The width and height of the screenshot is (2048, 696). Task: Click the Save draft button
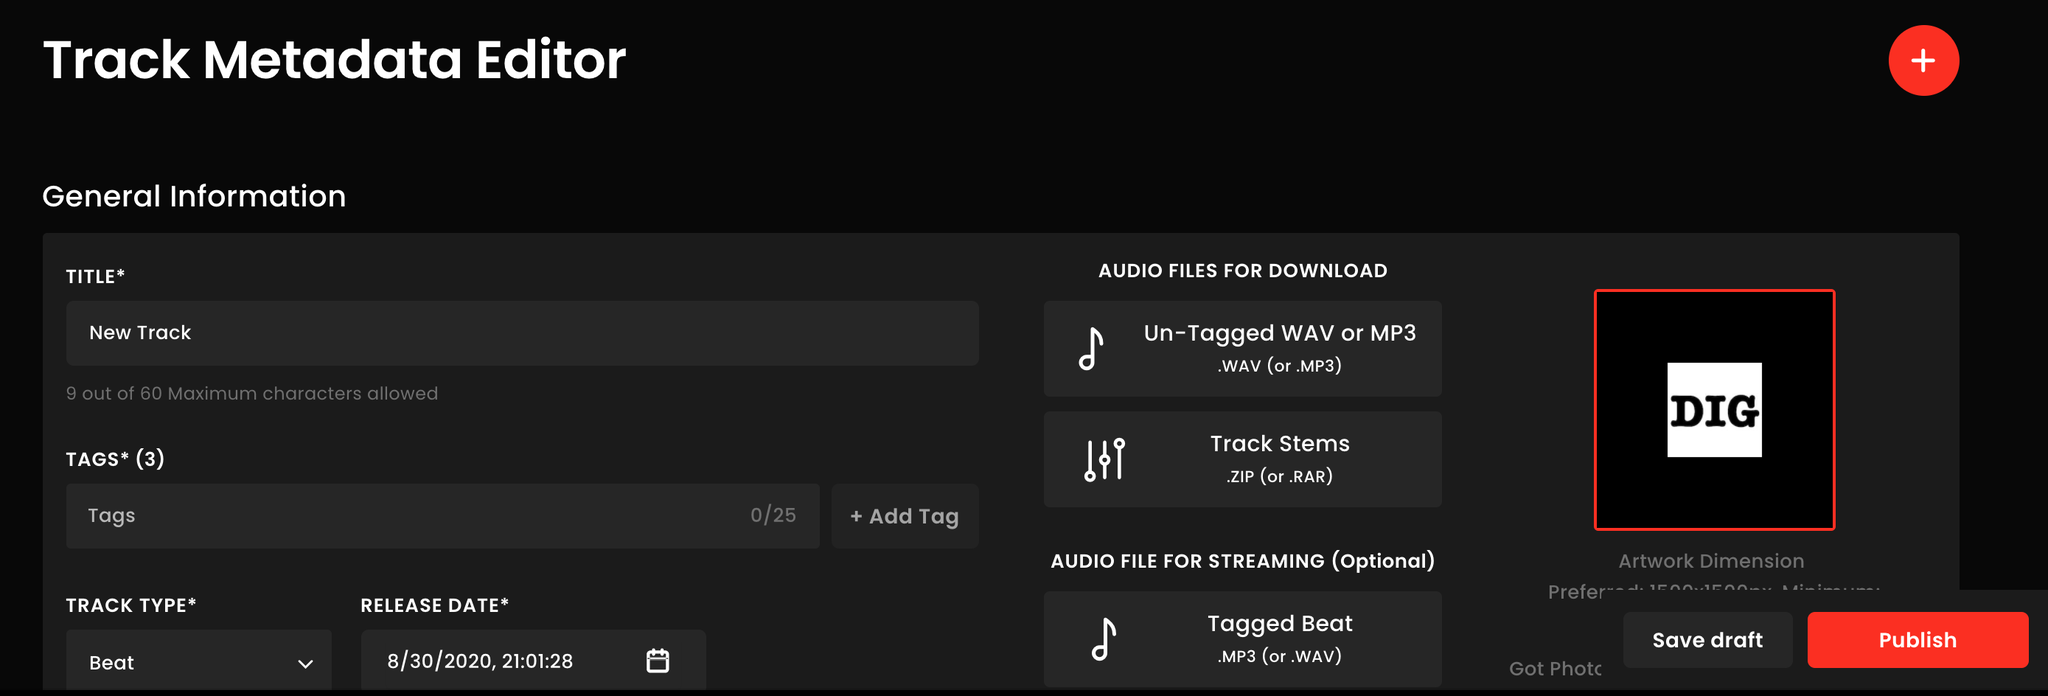click(x=1707, y=640)
